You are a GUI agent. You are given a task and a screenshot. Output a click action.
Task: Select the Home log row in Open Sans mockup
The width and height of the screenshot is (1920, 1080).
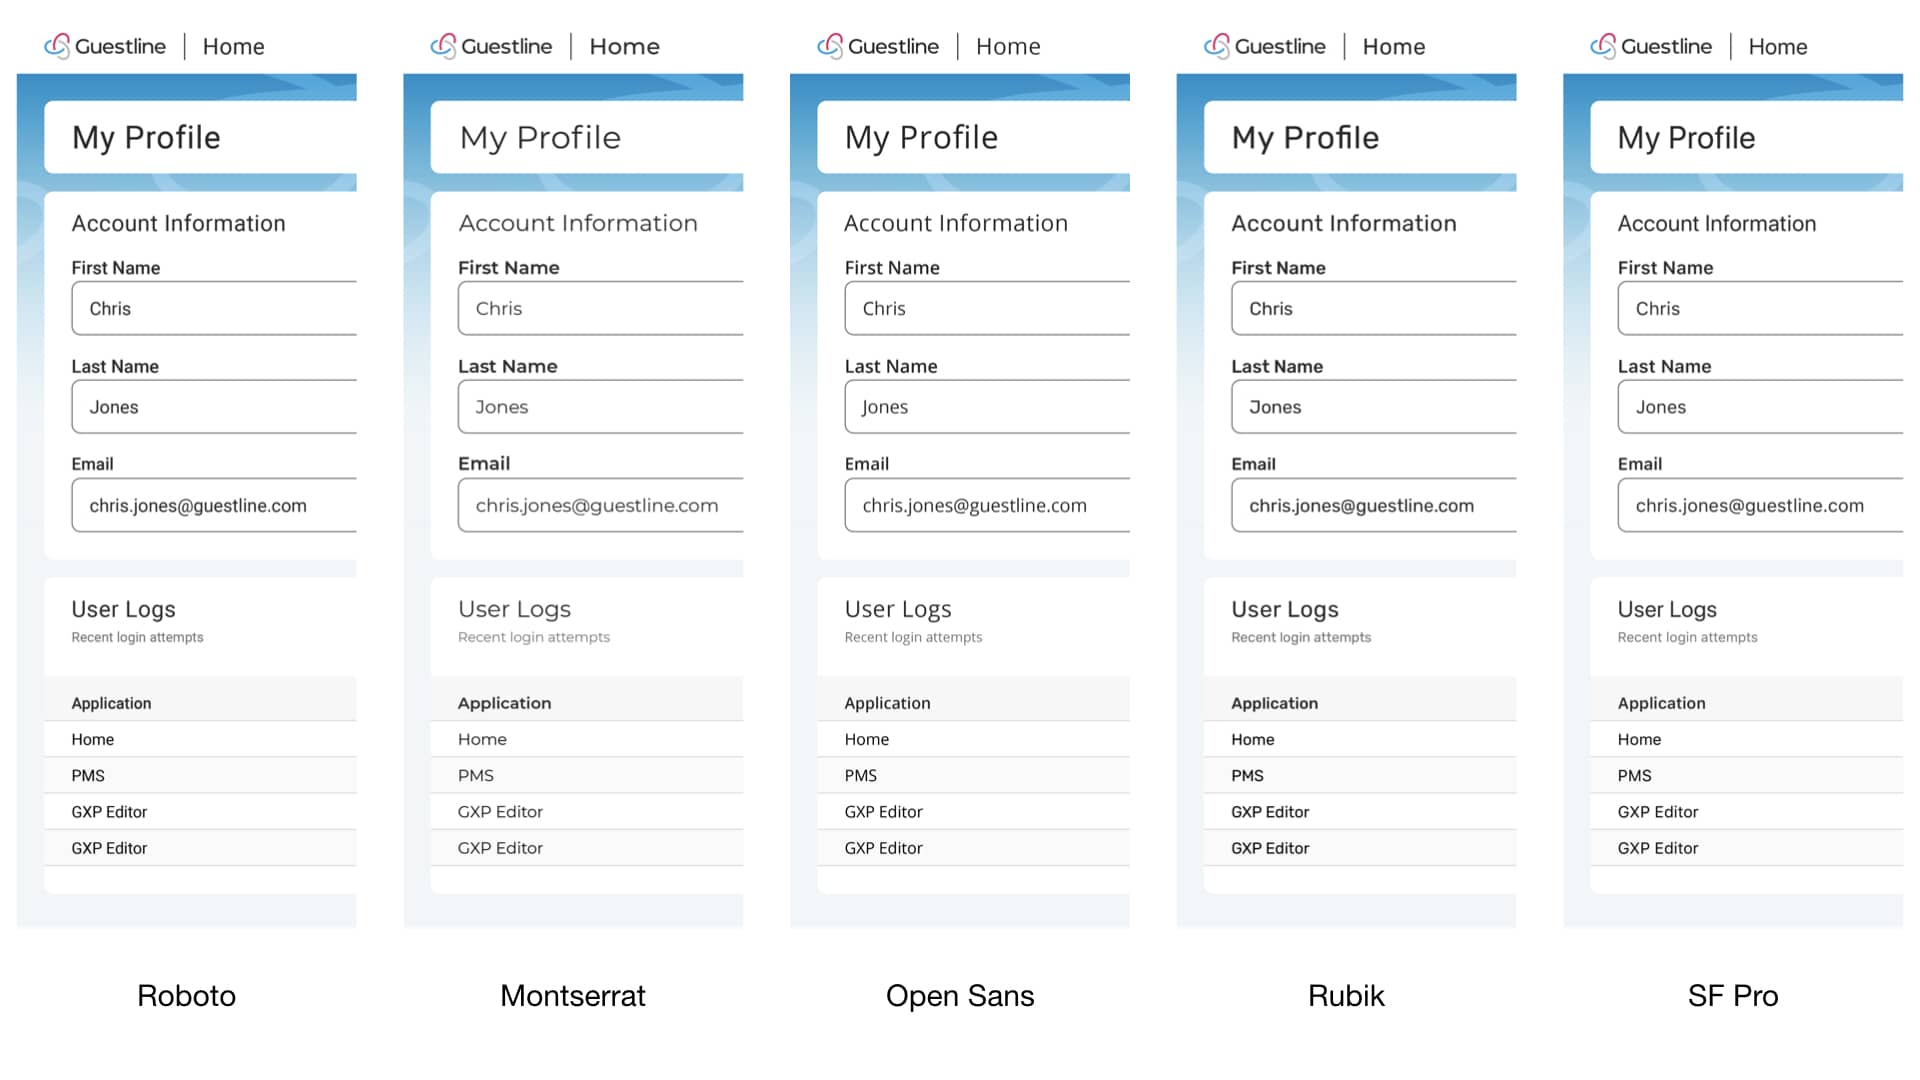click(973, 739)
